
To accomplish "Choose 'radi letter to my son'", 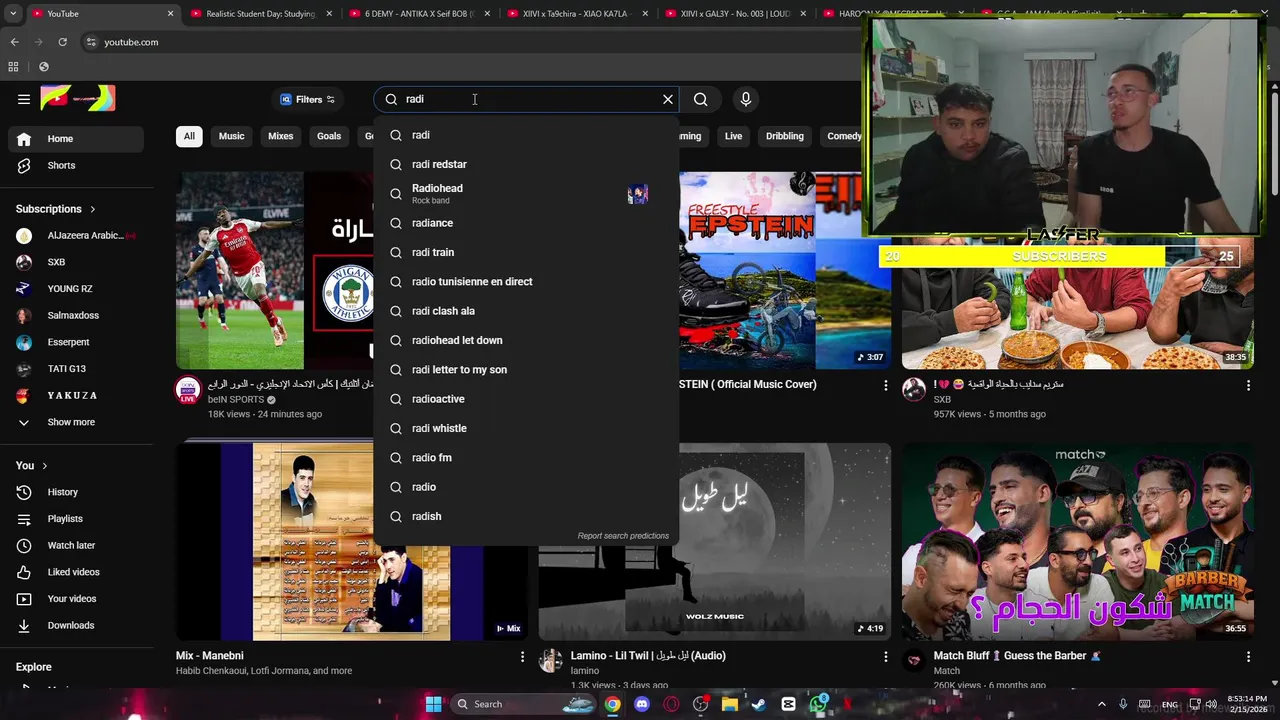I will point(527,370).
